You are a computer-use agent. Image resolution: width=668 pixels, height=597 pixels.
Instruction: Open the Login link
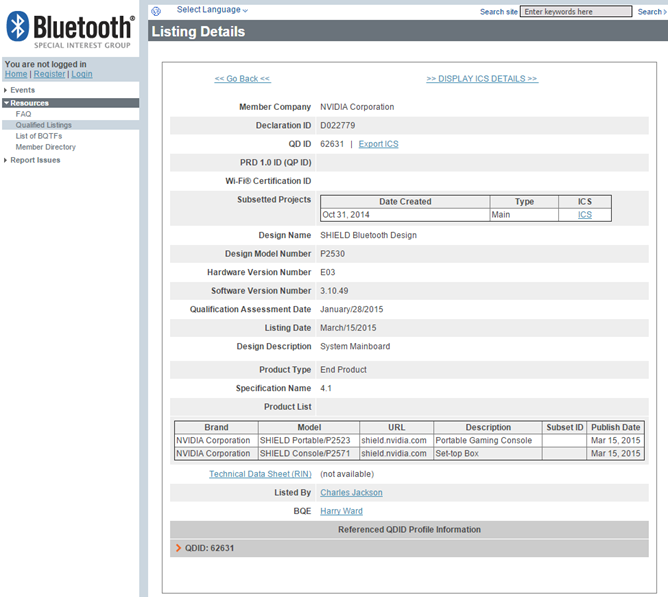click(x=82, y=74)
